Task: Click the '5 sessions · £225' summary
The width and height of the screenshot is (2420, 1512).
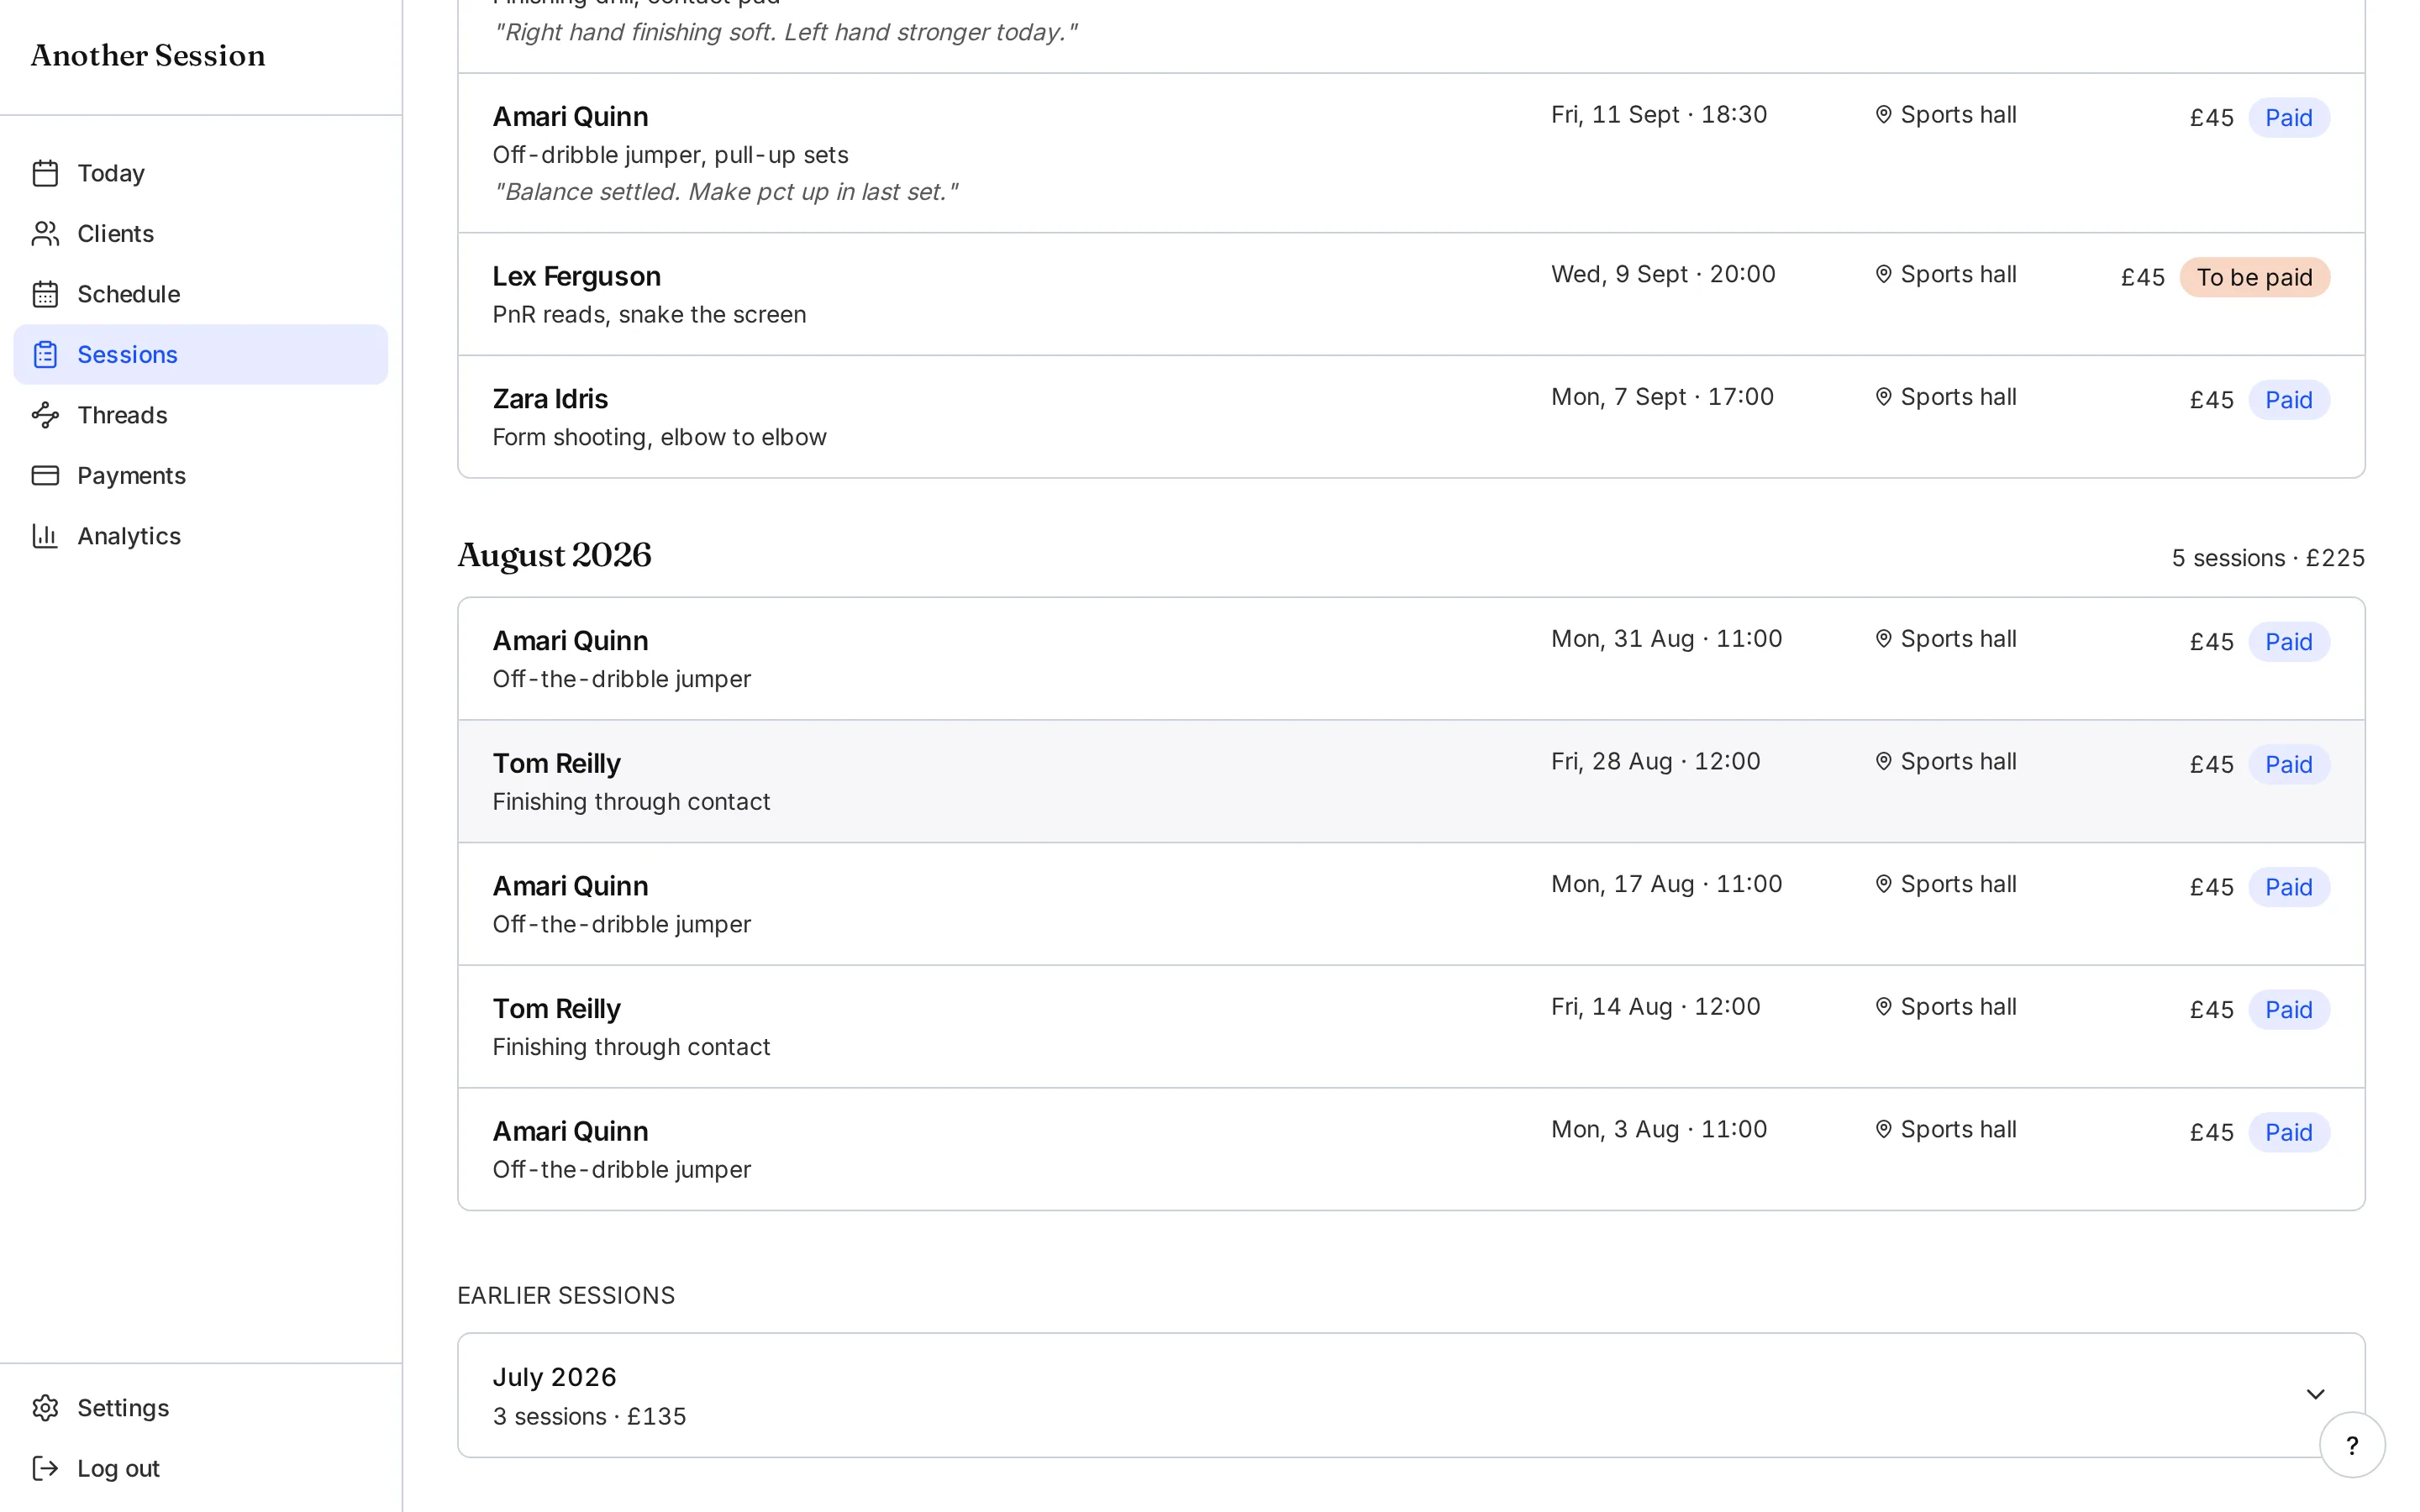Action: pyautogui.click(x=2267, y=558)
